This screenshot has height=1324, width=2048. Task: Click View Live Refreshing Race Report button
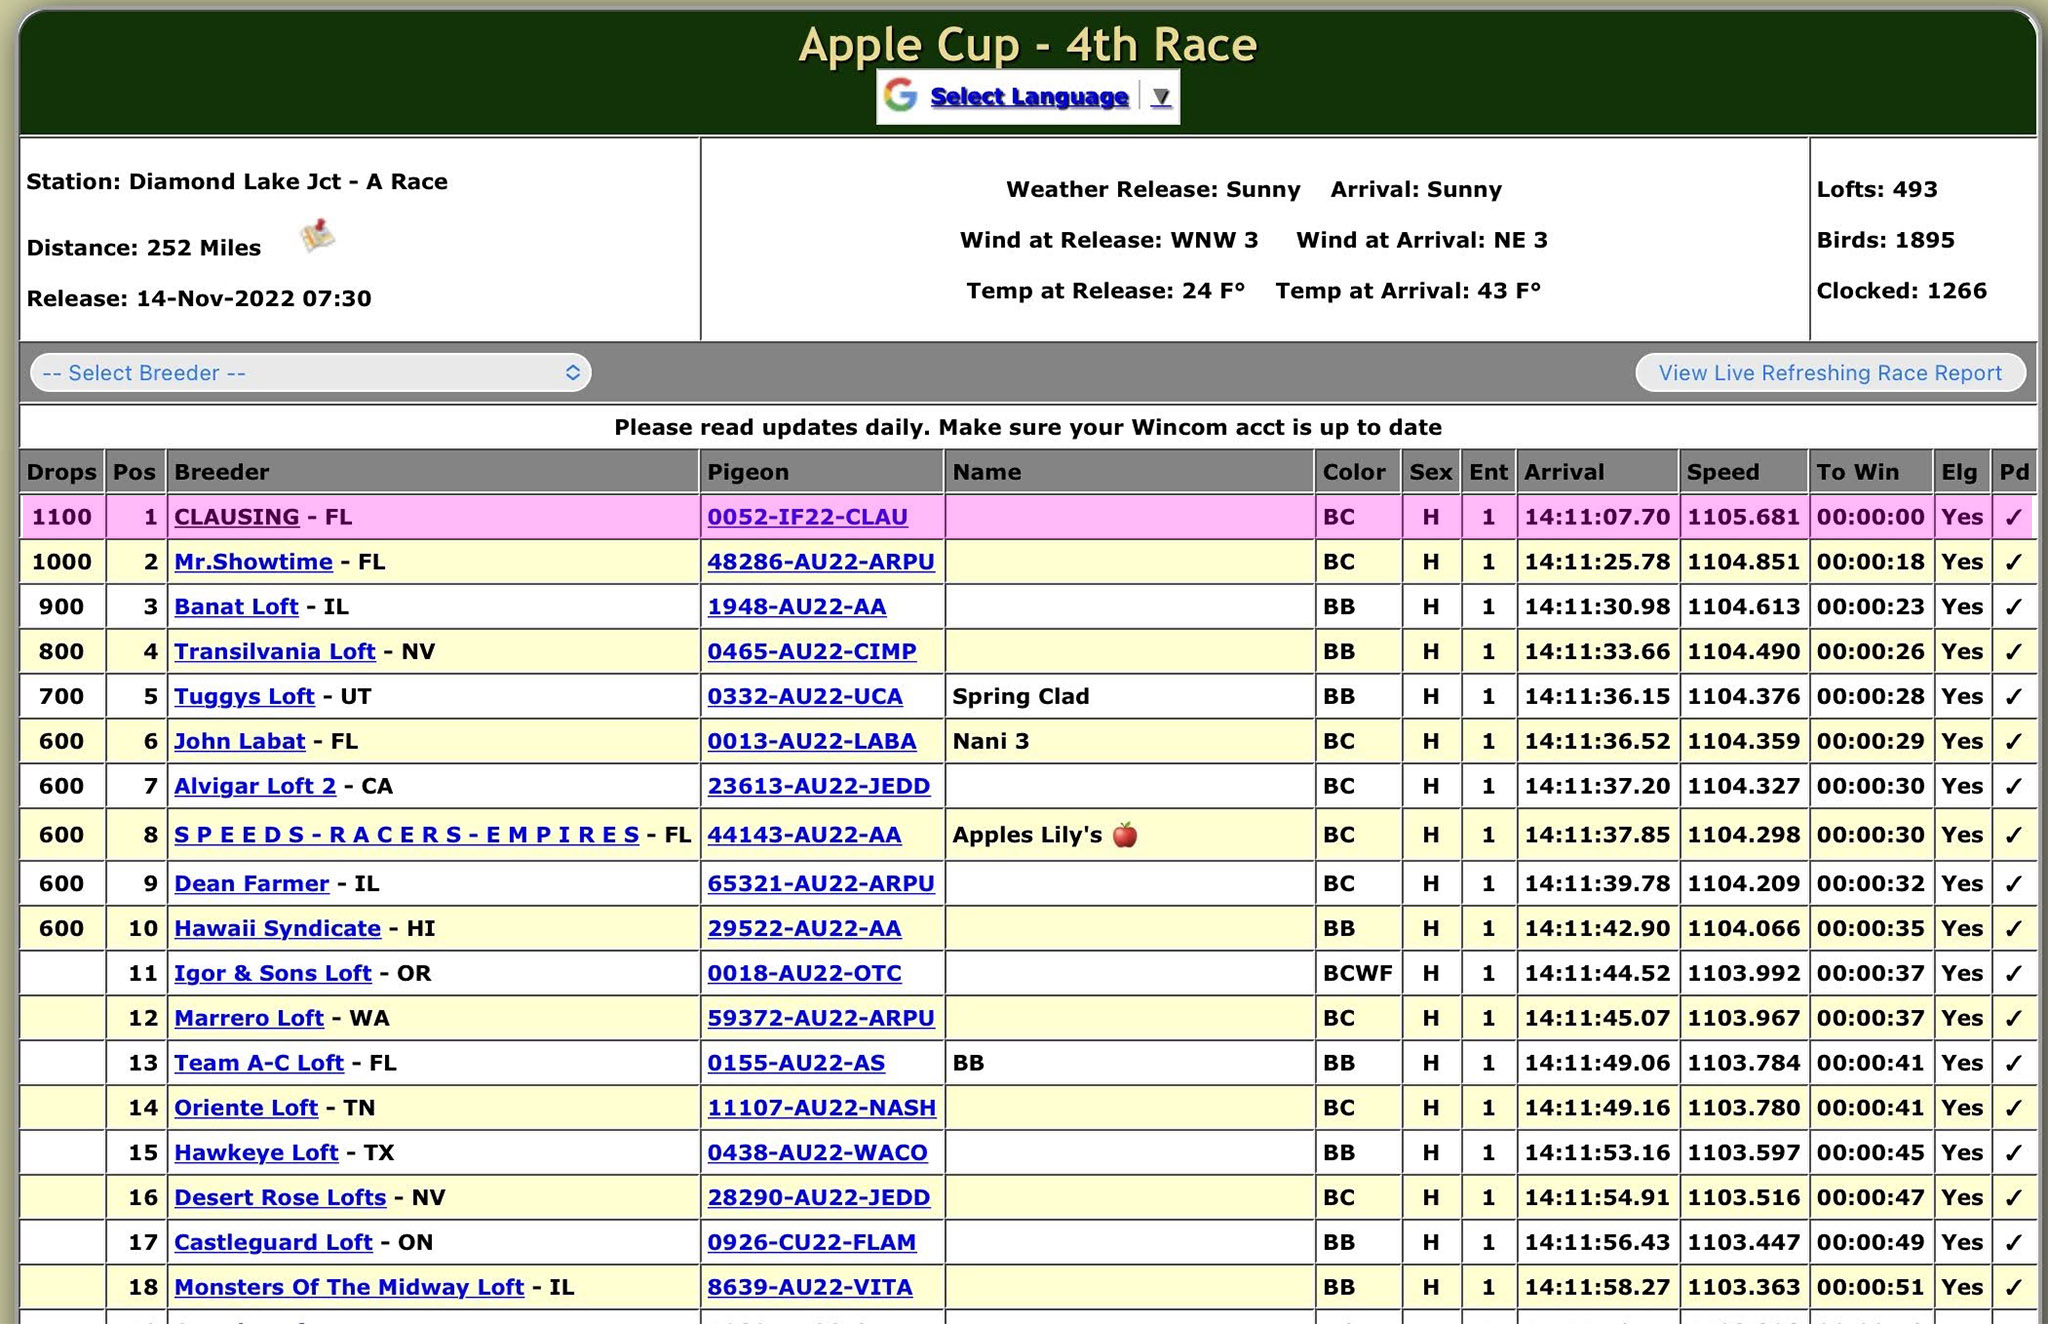[1830, 373]
